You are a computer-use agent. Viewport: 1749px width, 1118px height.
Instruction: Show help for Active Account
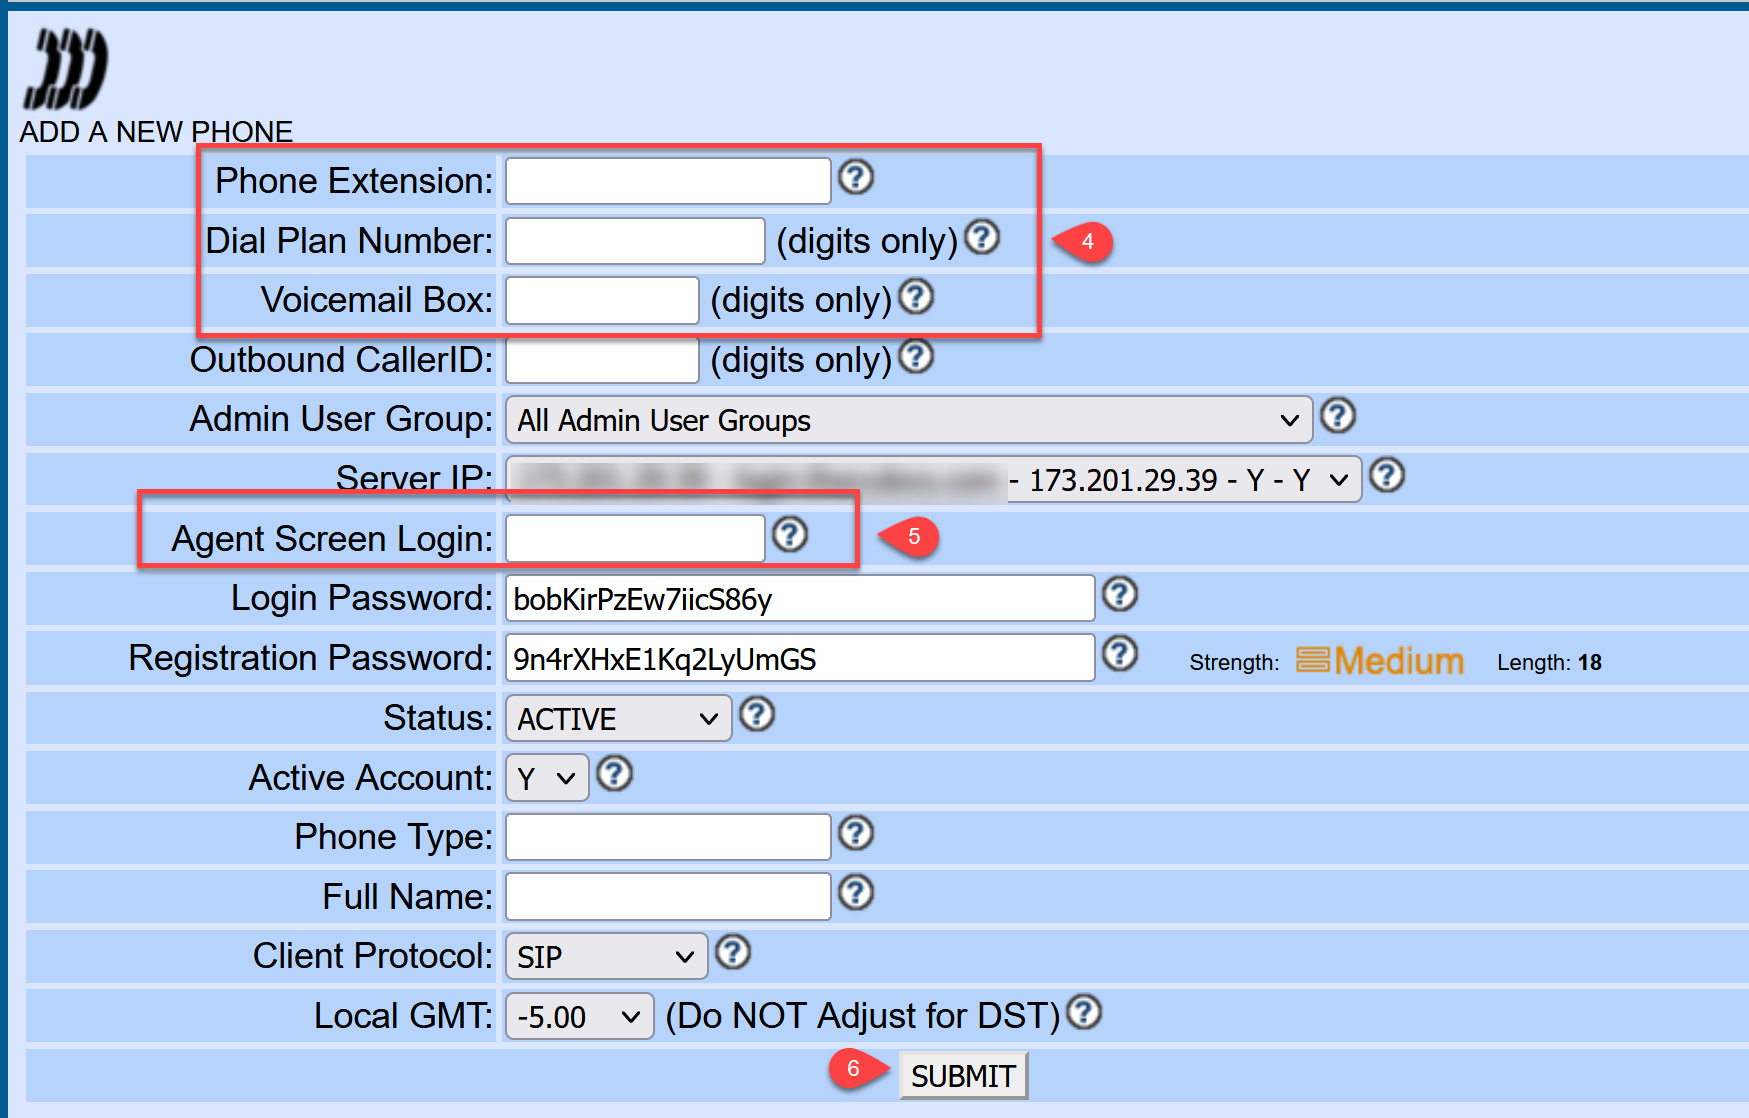[614, 774]
